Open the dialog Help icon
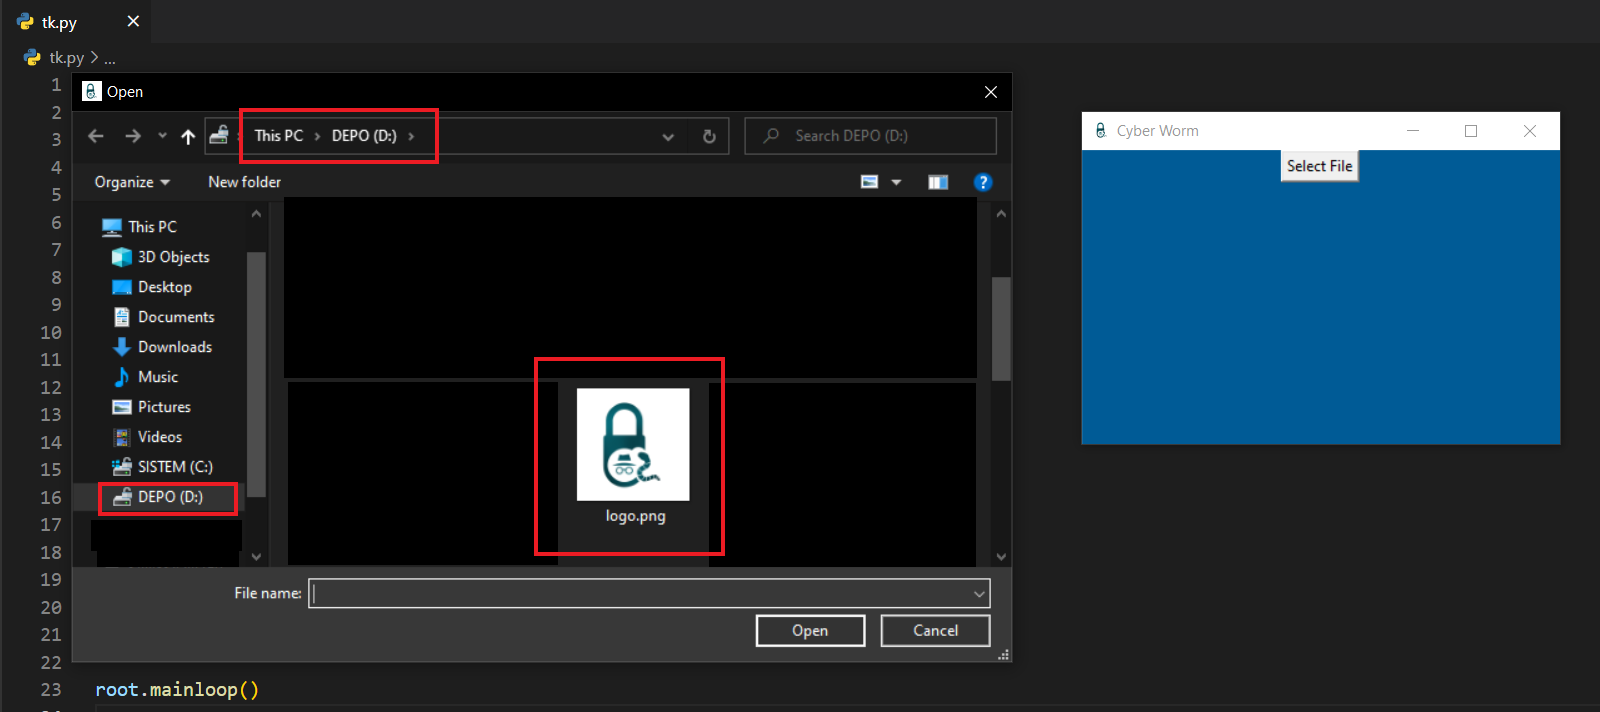 [x=982, y=182]
